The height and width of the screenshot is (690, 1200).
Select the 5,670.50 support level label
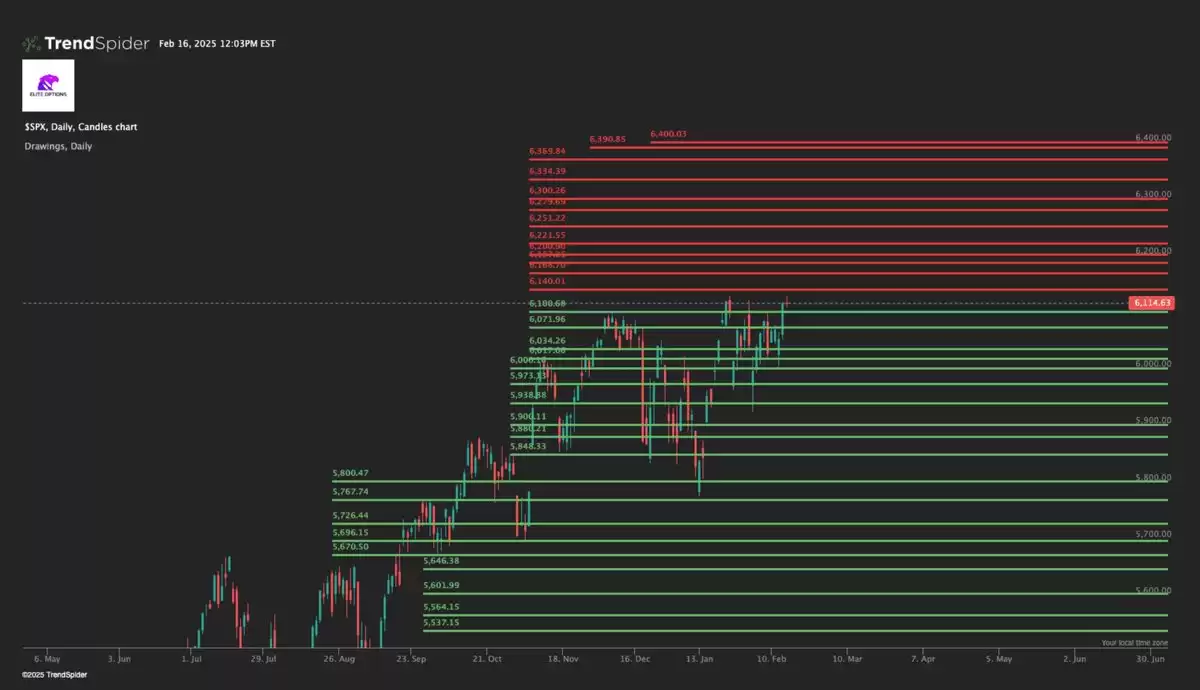click(351, 546)
